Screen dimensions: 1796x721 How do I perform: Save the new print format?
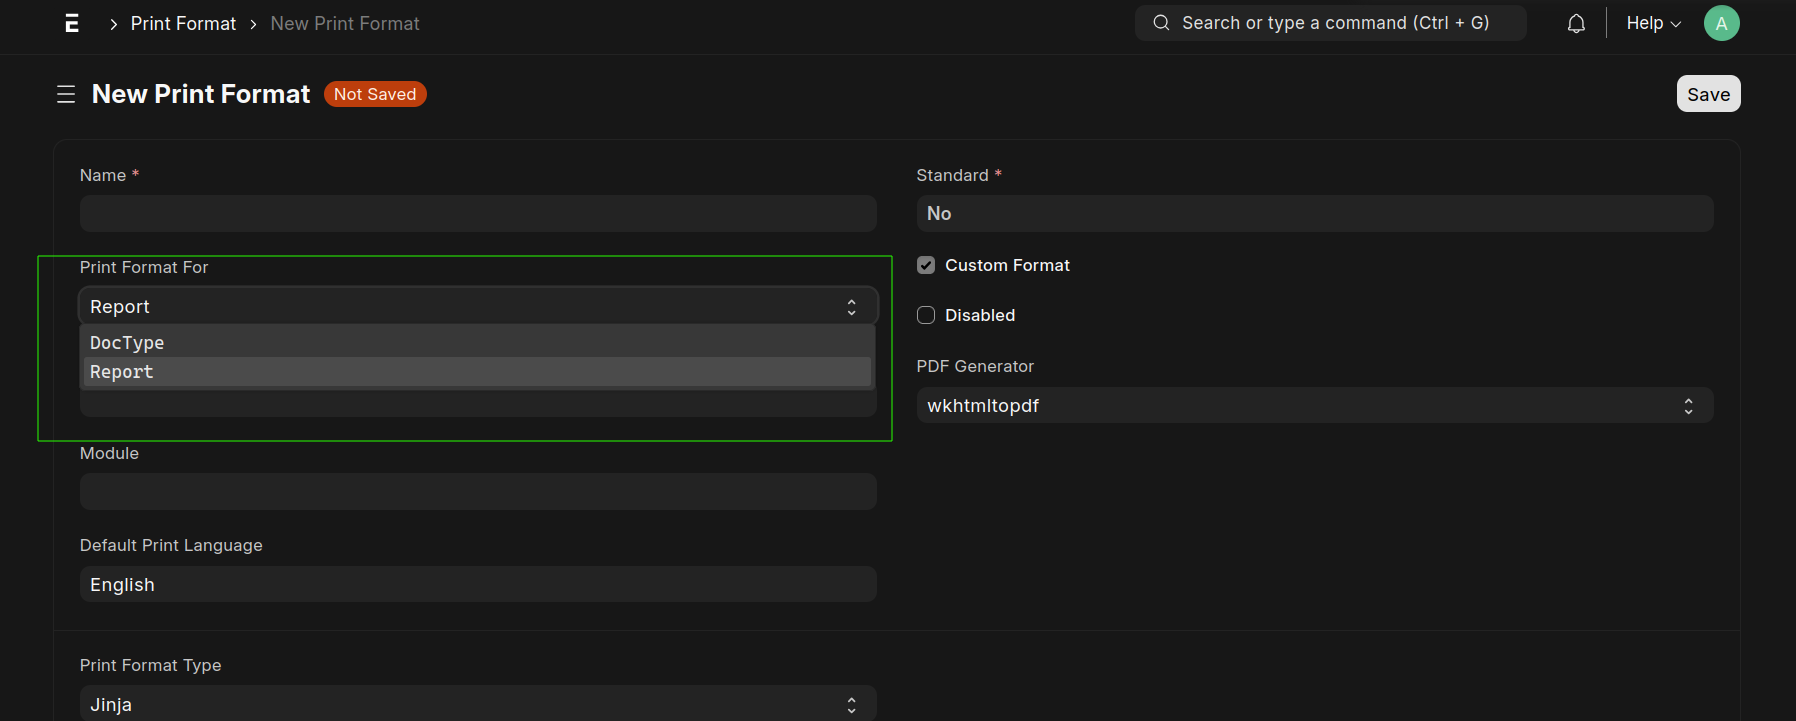(1708, 94)
